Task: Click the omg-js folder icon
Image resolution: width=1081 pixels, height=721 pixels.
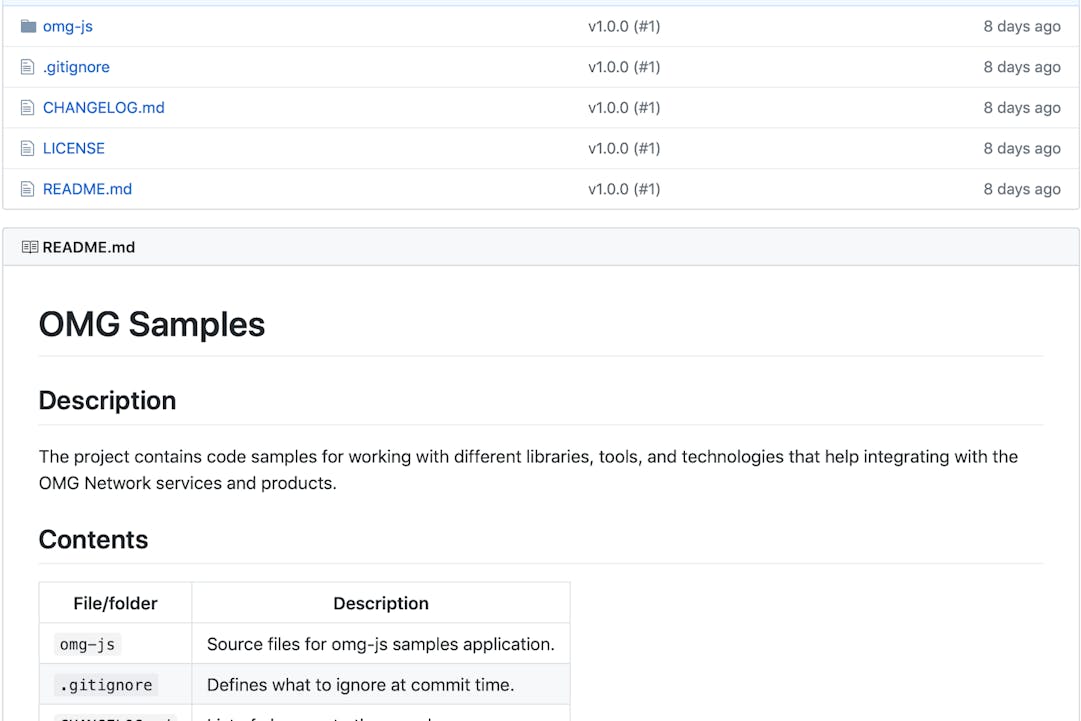Action: click(x=28, y=26)
